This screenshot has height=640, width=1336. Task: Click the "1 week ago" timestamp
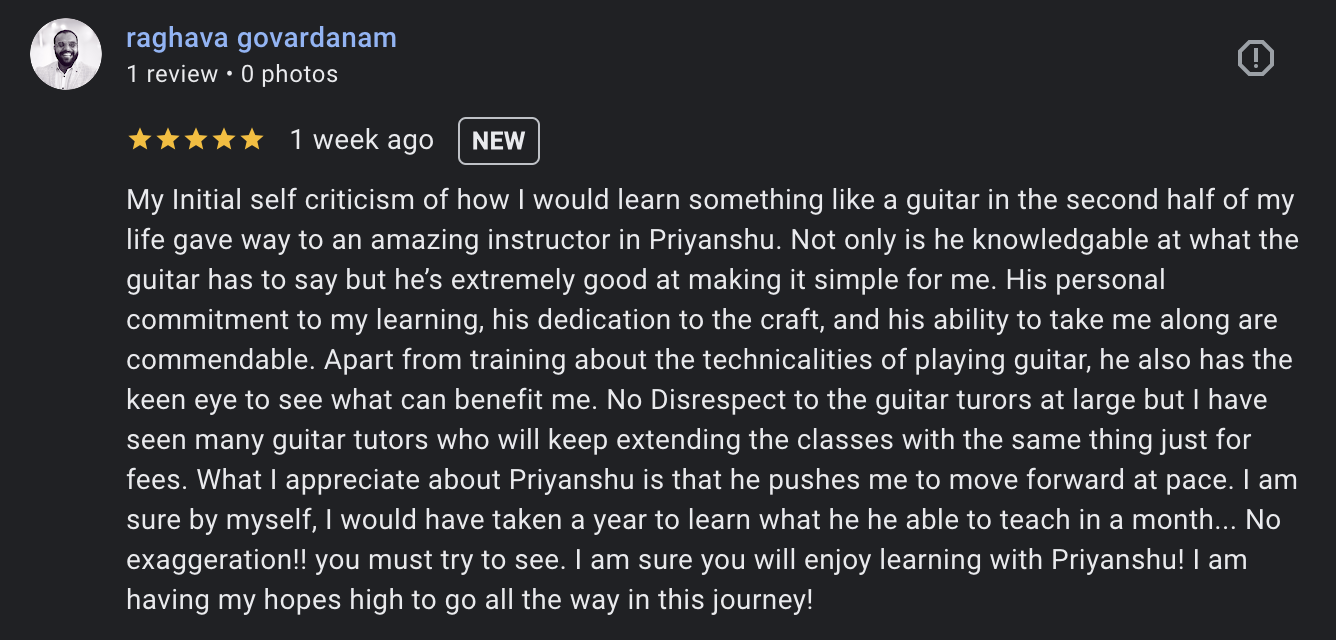pyautogui.click(x=362, y=140)
